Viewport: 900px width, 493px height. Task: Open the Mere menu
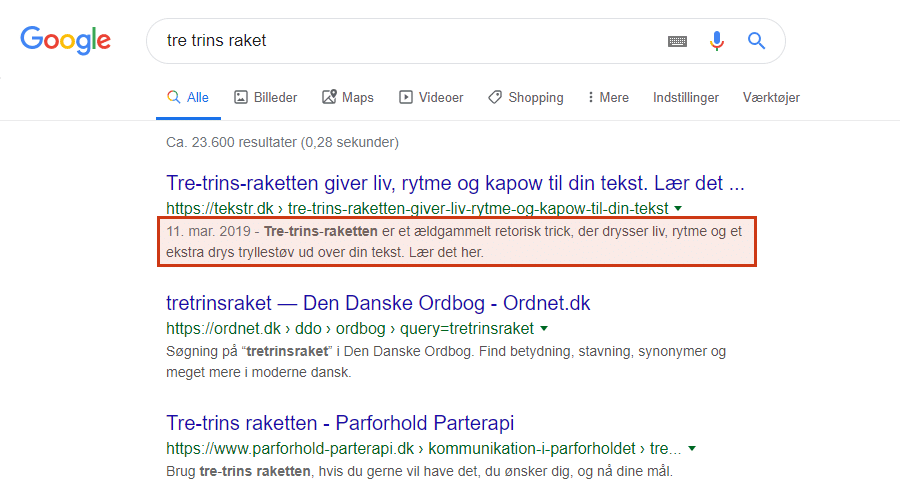click(x=608, y=98)
